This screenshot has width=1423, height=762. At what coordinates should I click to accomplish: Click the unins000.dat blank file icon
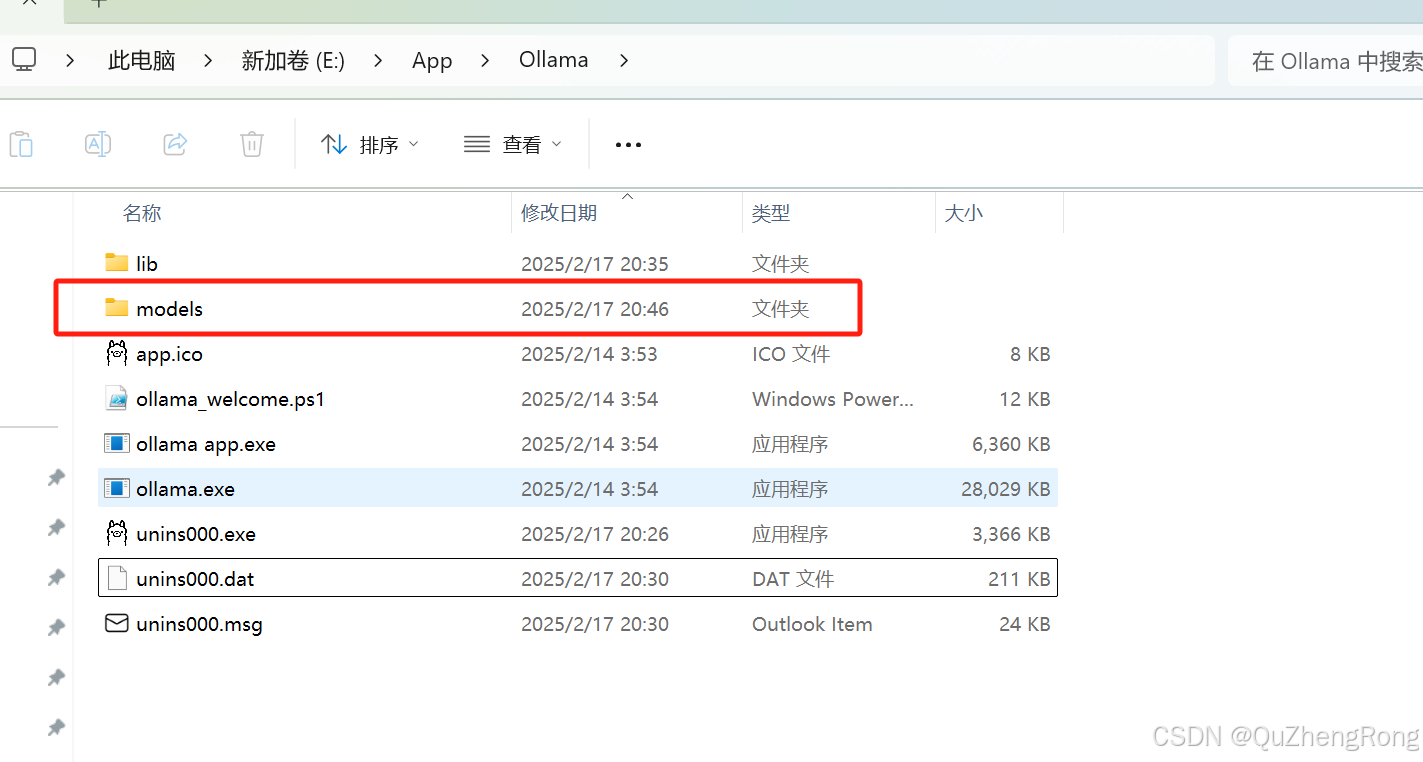pos(117,578)
